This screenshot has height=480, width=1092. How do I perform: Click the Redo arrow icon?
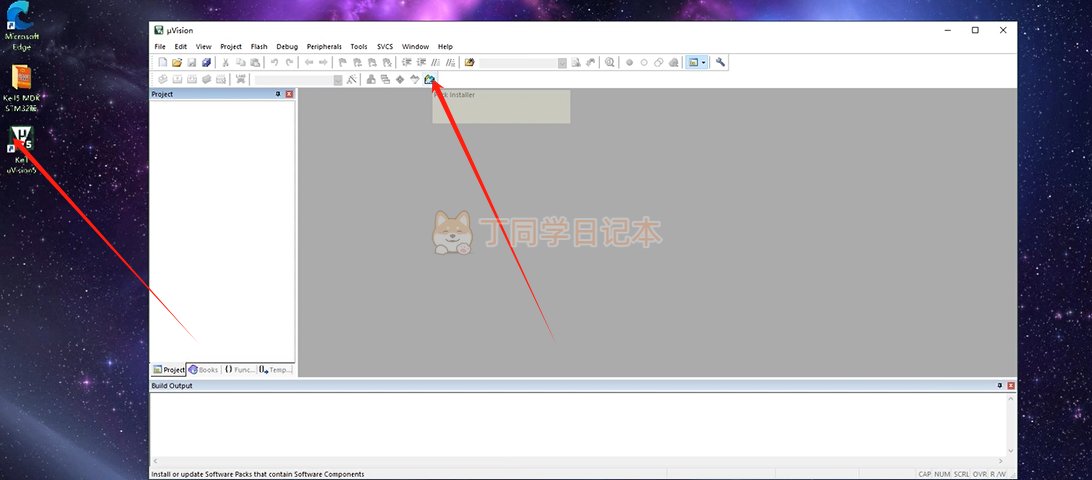pos(289,62)
